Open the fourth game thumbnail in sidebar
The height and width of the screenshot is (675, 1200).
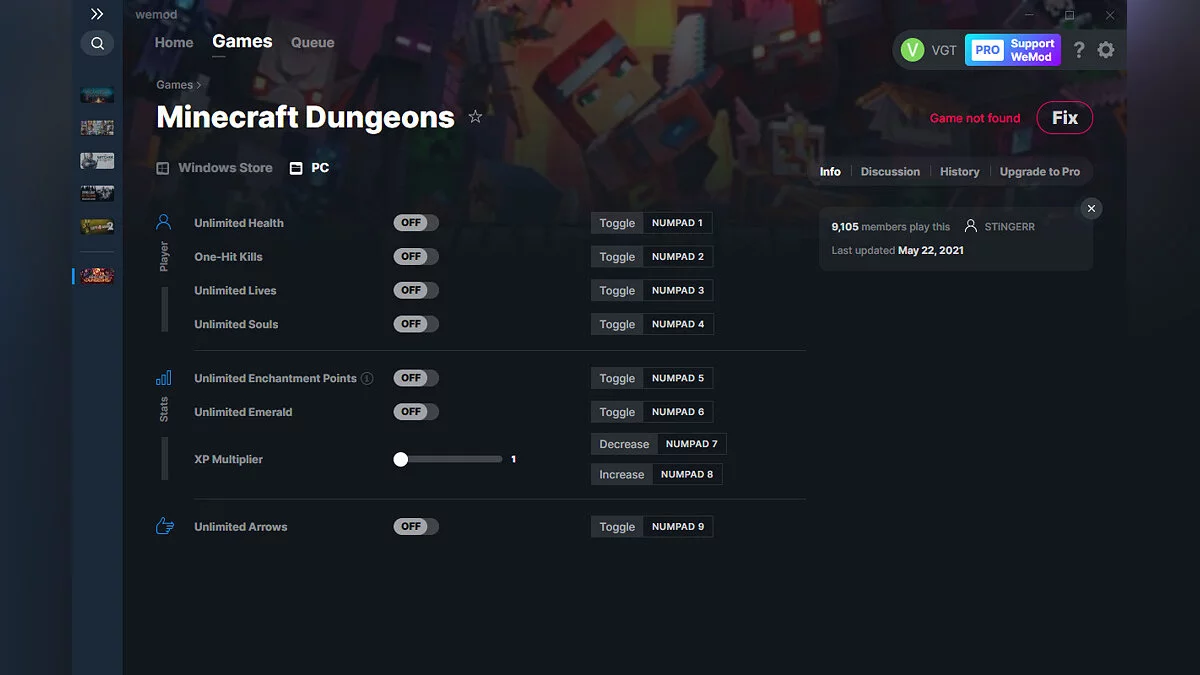pyautogui.click(x=97, y=194)
